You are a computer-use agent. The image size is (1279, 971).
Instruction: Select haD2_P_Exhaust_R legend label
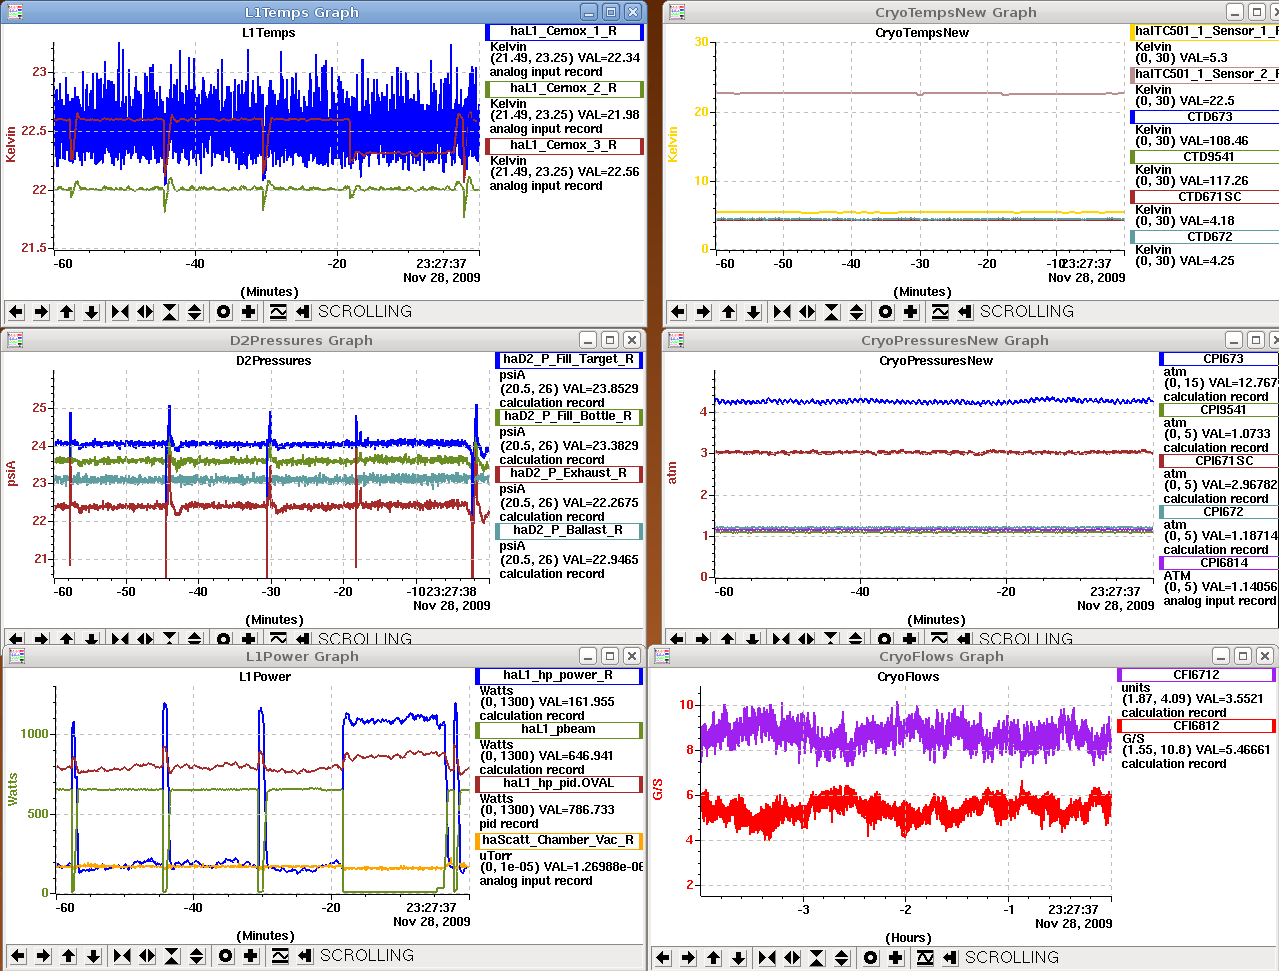(x=568, y=474)
